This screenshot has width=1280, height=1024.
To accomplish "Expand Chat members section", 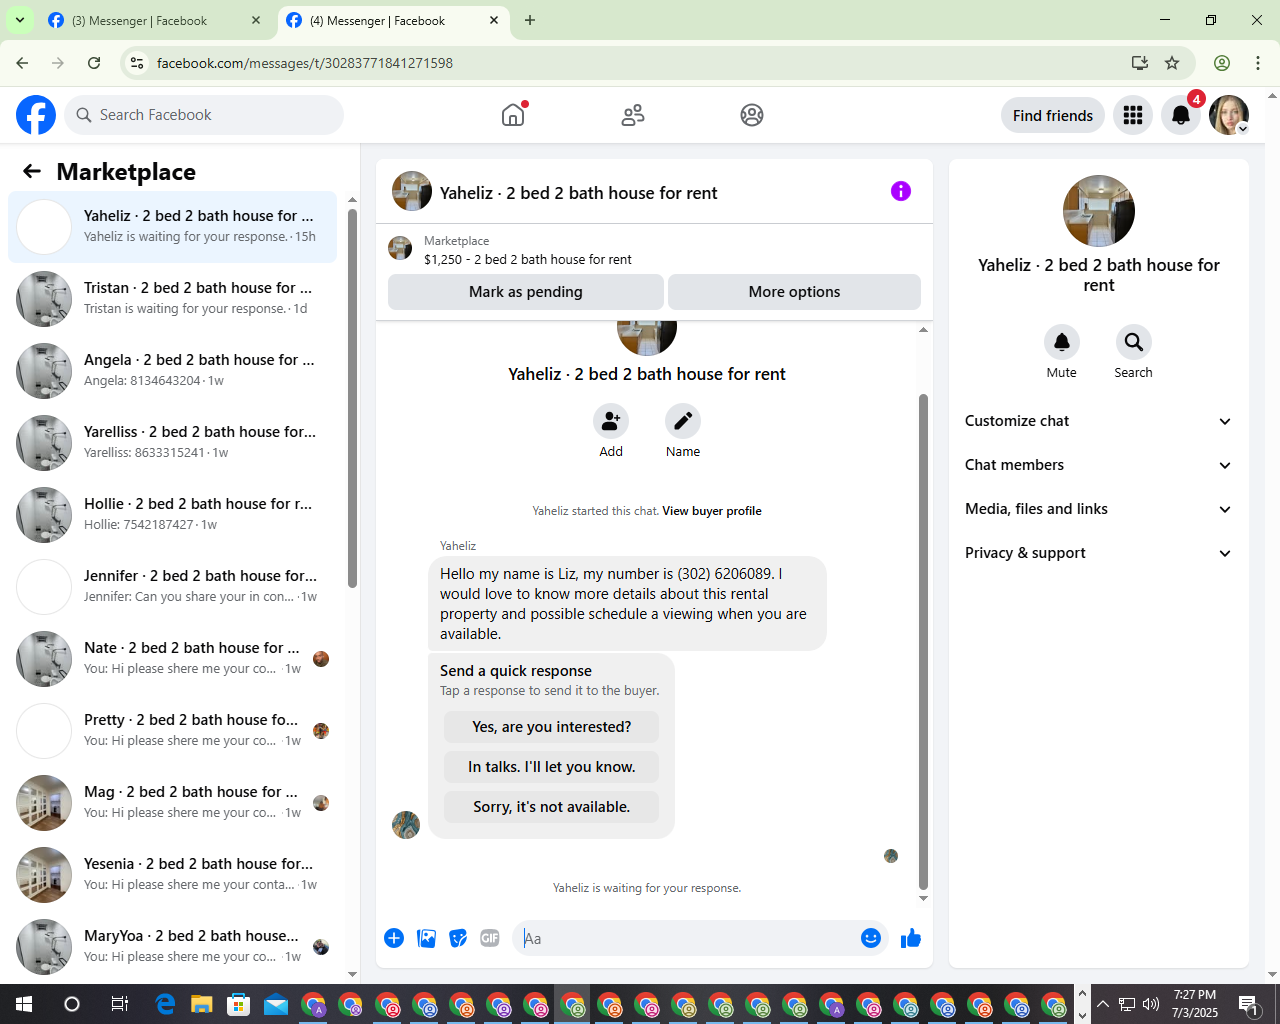I will pyautogui.click(x=1098, y=465).
